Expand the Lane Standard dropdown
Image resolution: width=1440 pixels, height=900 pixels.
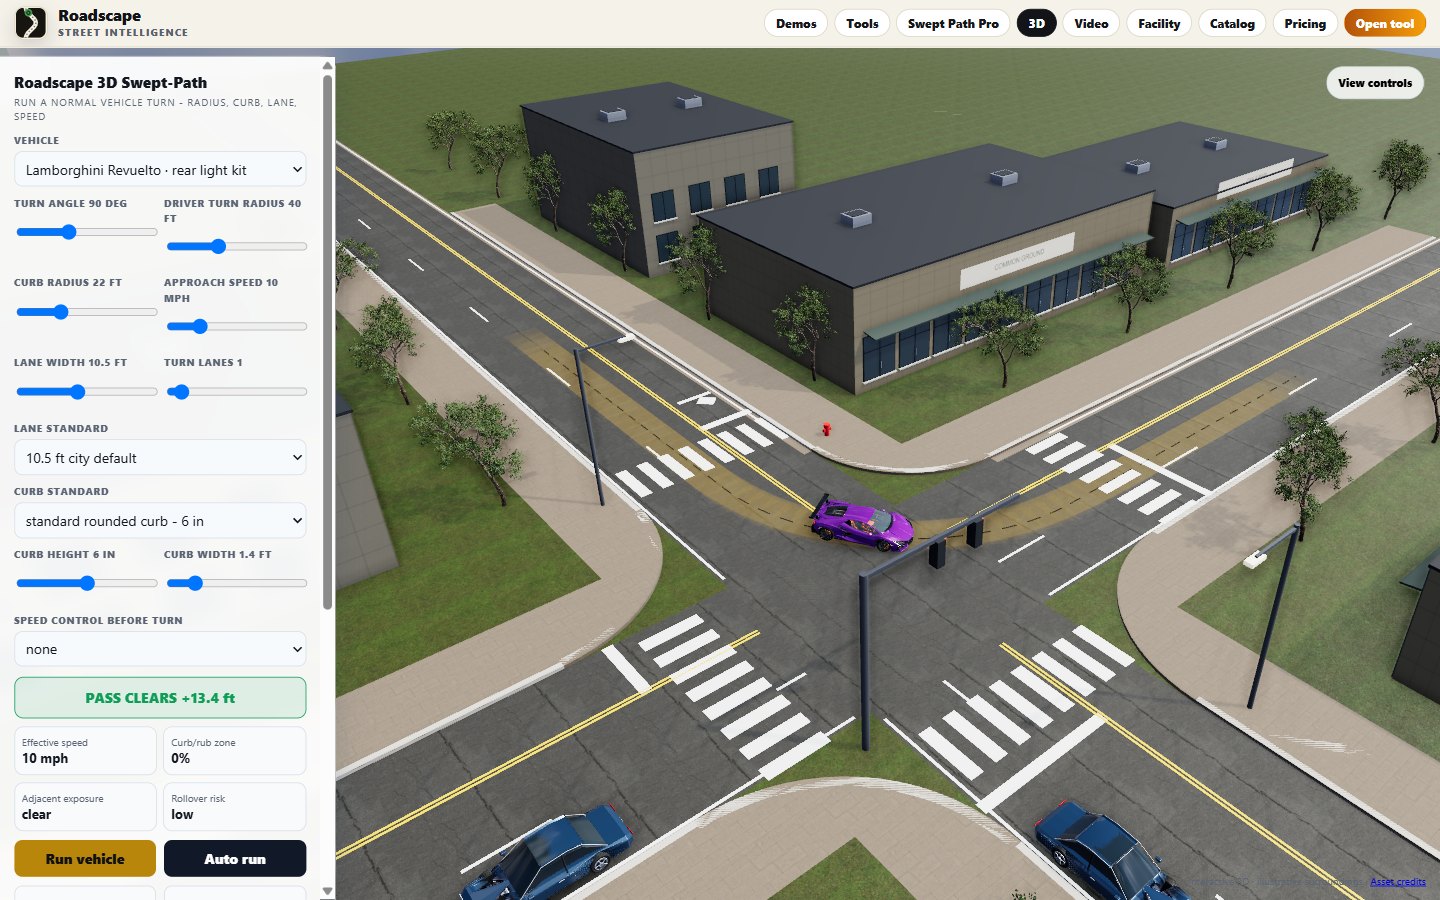(x=160, y=458)
